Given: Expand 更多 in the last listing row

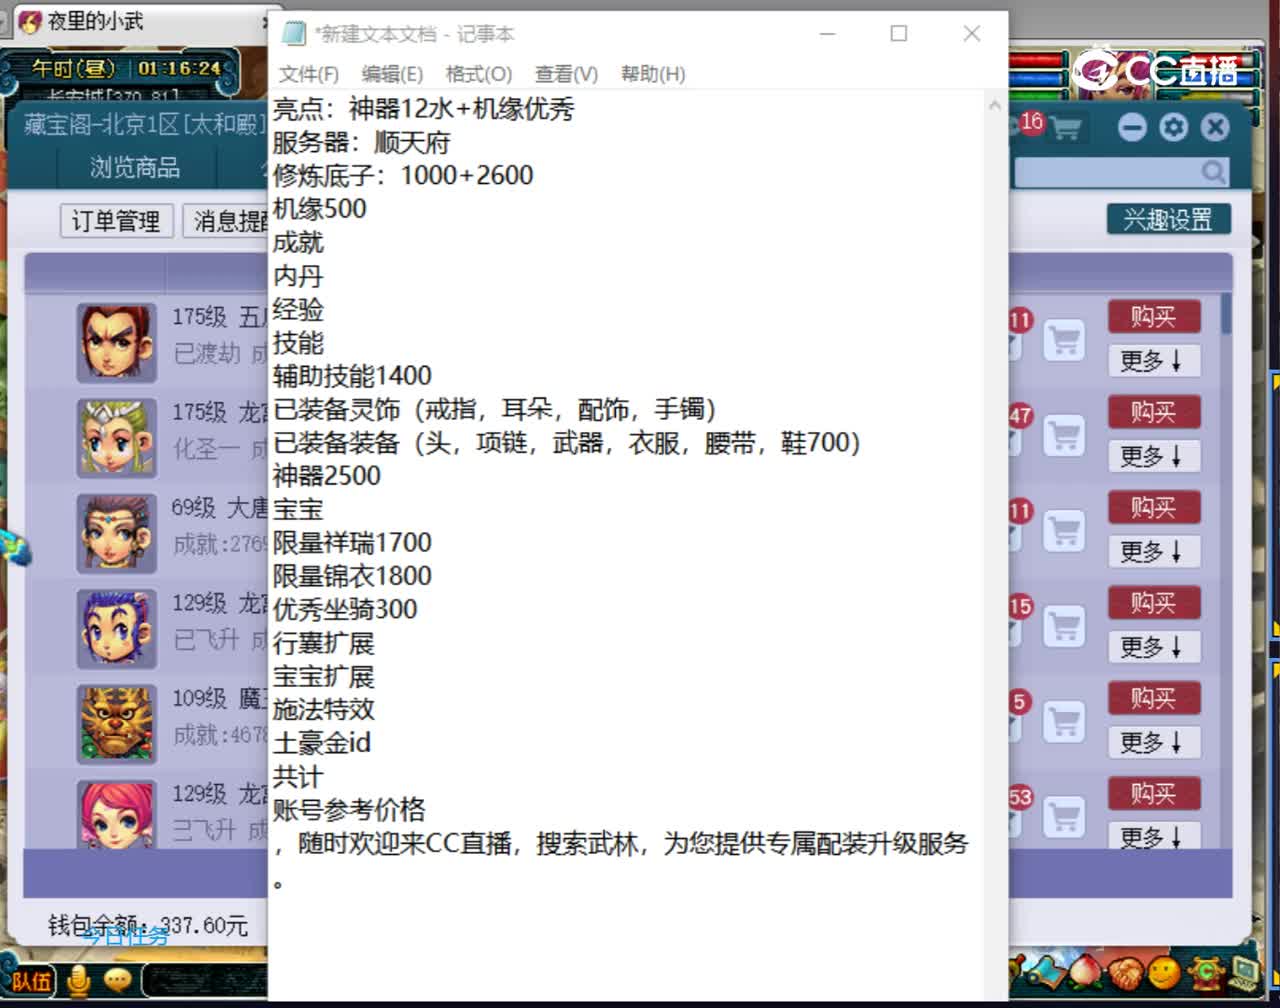Looking at the screenshot, I should 1153,836.
